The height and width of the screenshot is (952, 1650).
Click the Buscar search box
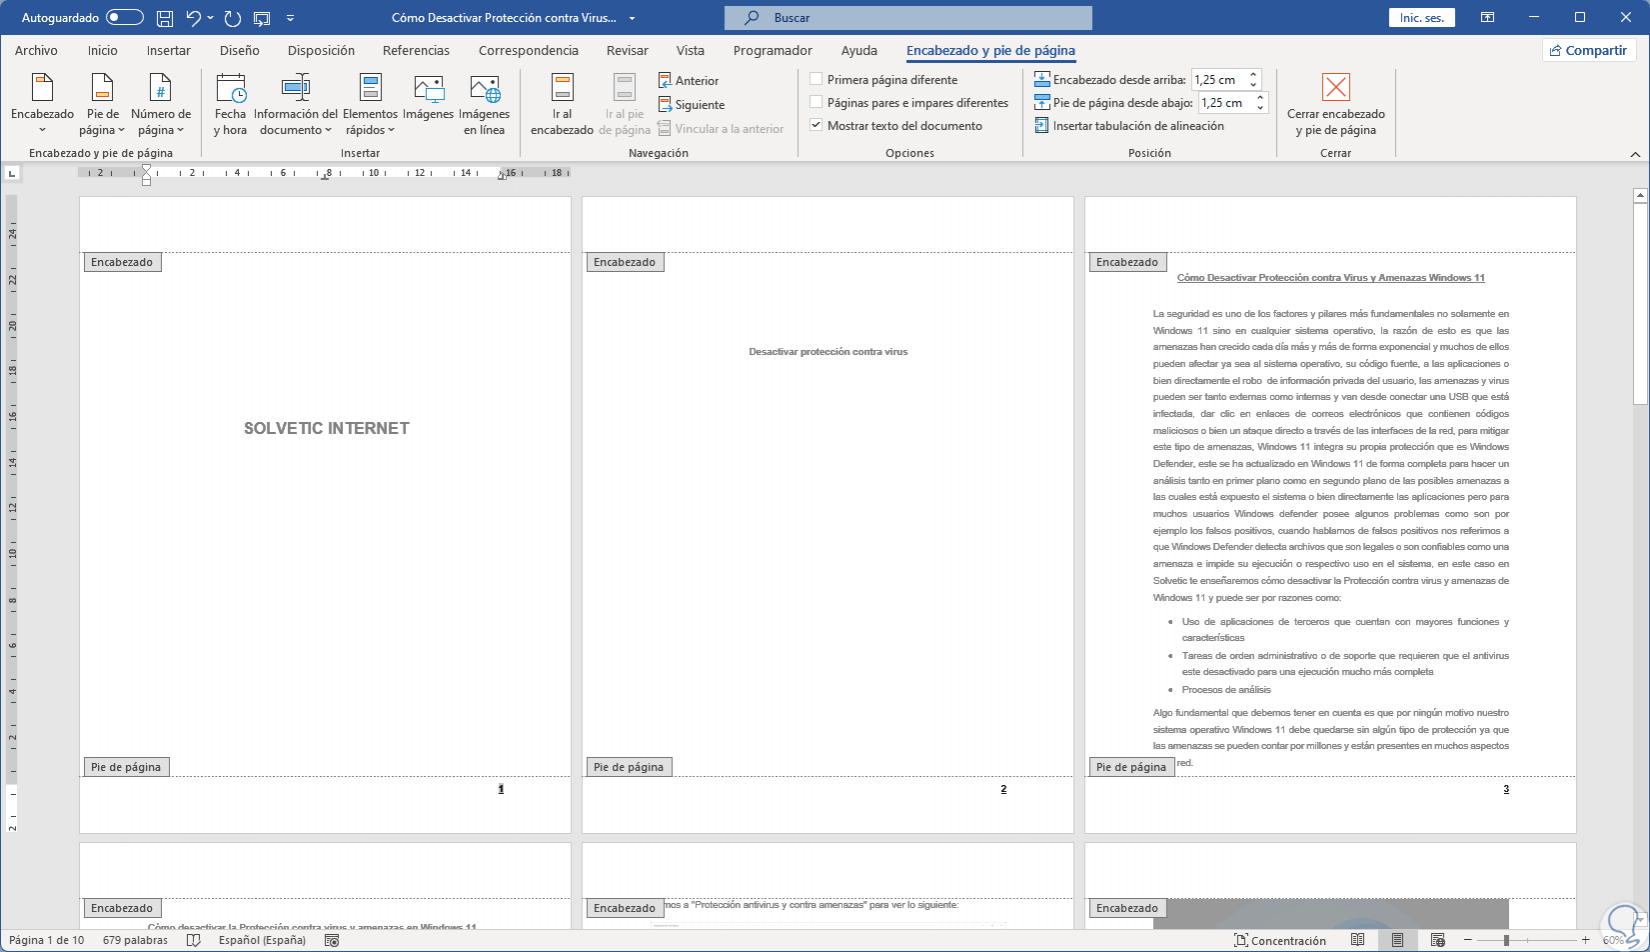point(908,18)
